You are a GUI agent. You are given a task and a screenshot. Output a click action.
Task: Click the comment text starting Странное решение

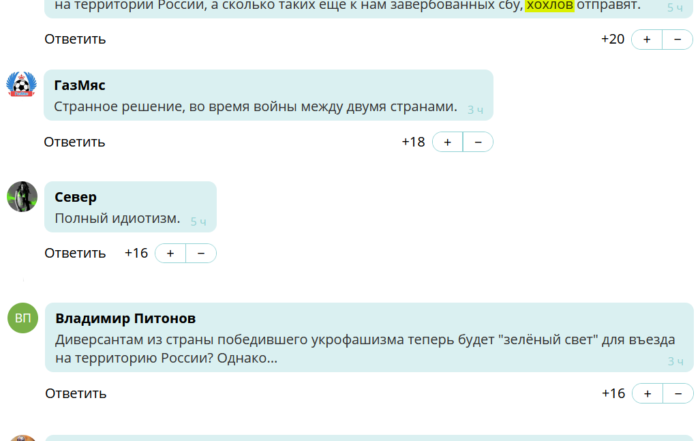coord(255,107)
